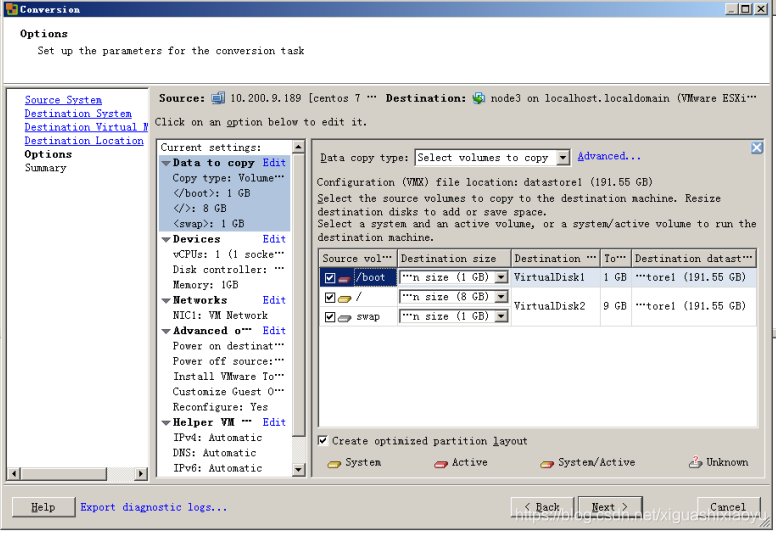Select the VirtualDisk2 cell
776x534 pixels.
tap(555, 306)
